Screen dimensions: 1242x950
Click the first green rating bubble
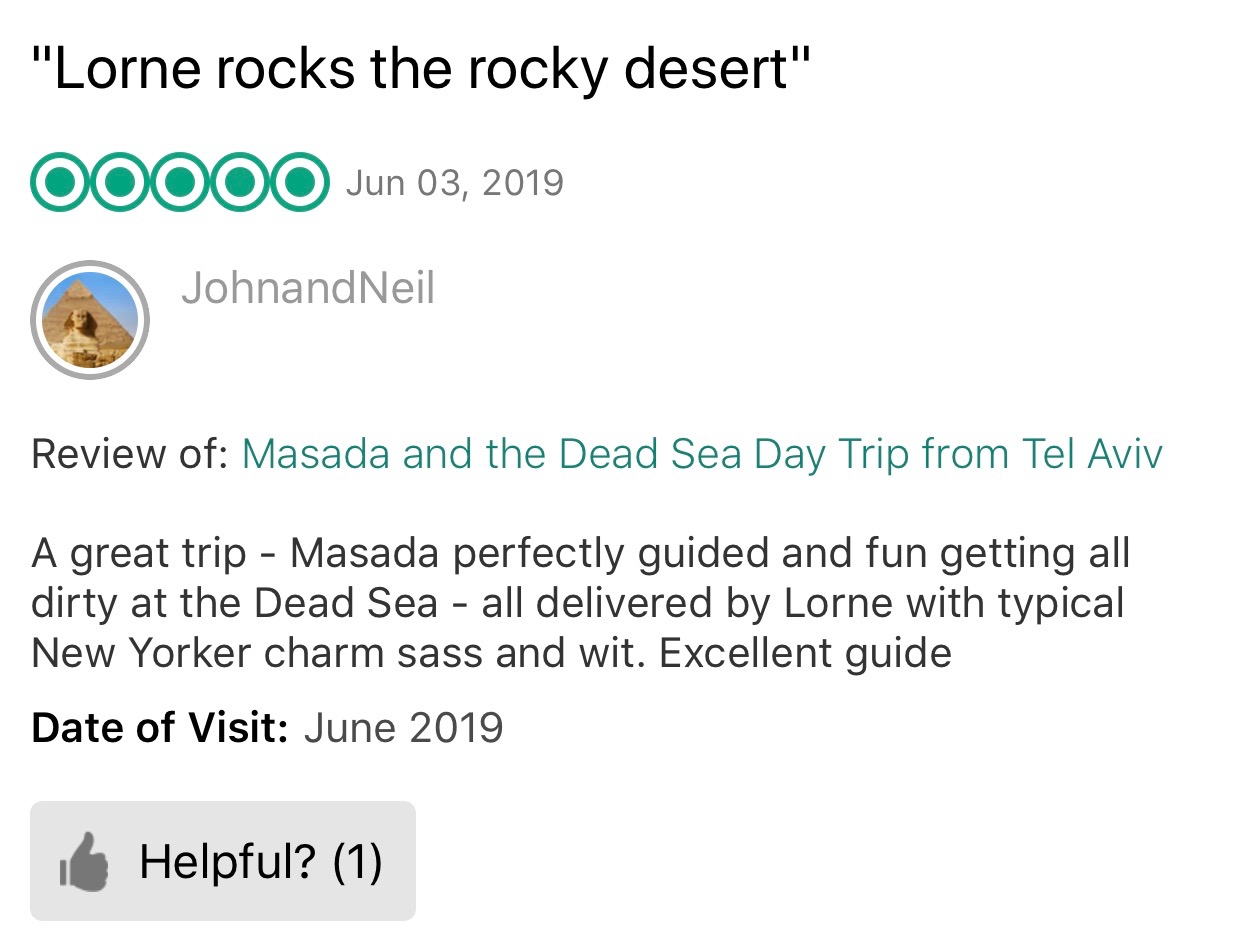(60, 182)
